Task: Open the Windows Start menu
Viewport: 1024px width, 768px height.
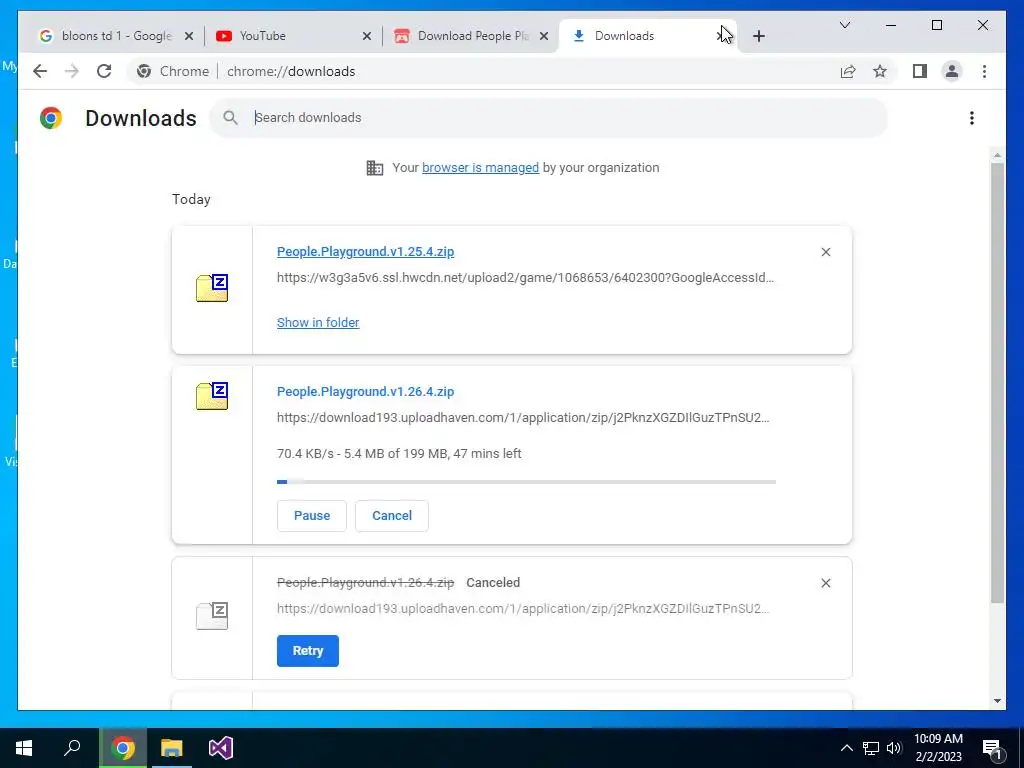Action: tap(24, 748)
